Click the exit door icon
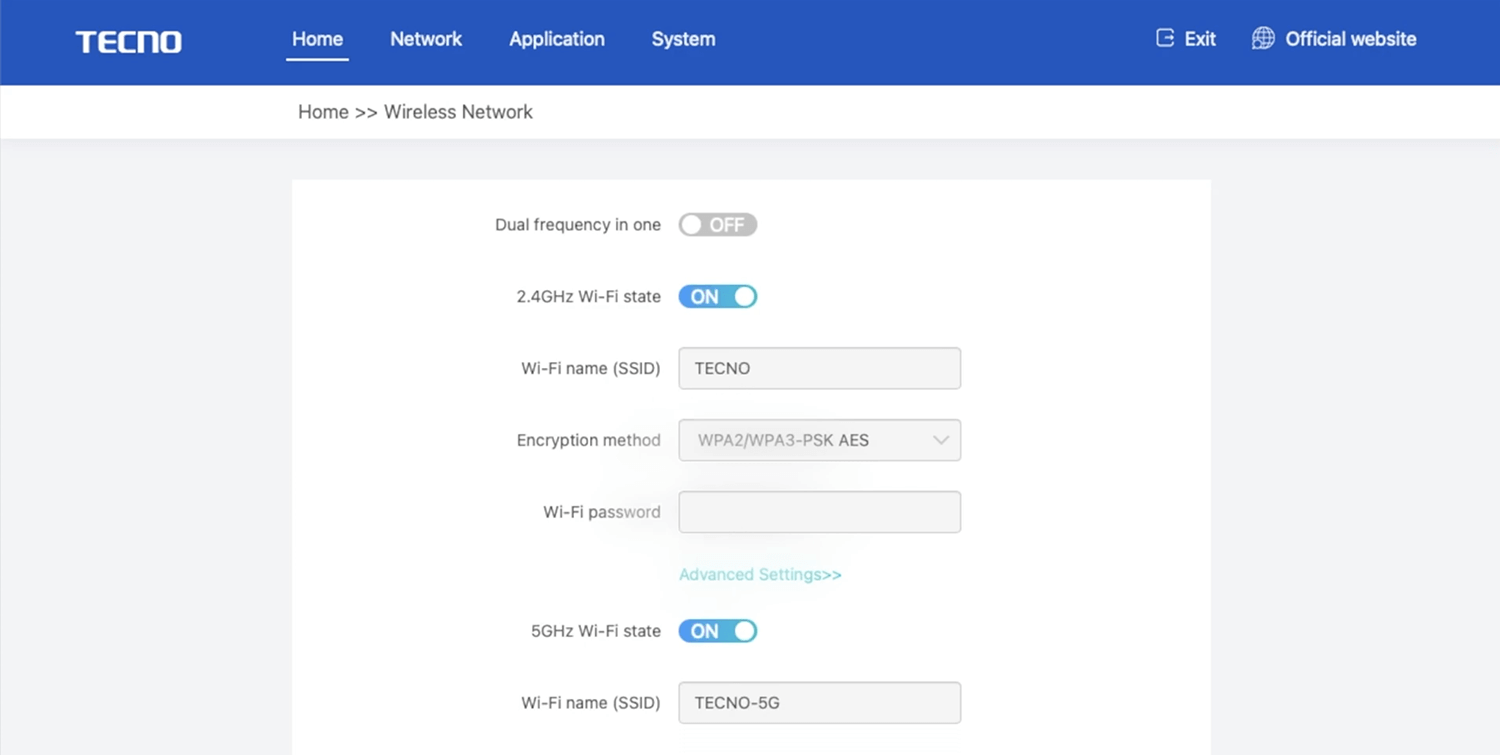This screenshot has height=755, width=1500. (1164, 38)
